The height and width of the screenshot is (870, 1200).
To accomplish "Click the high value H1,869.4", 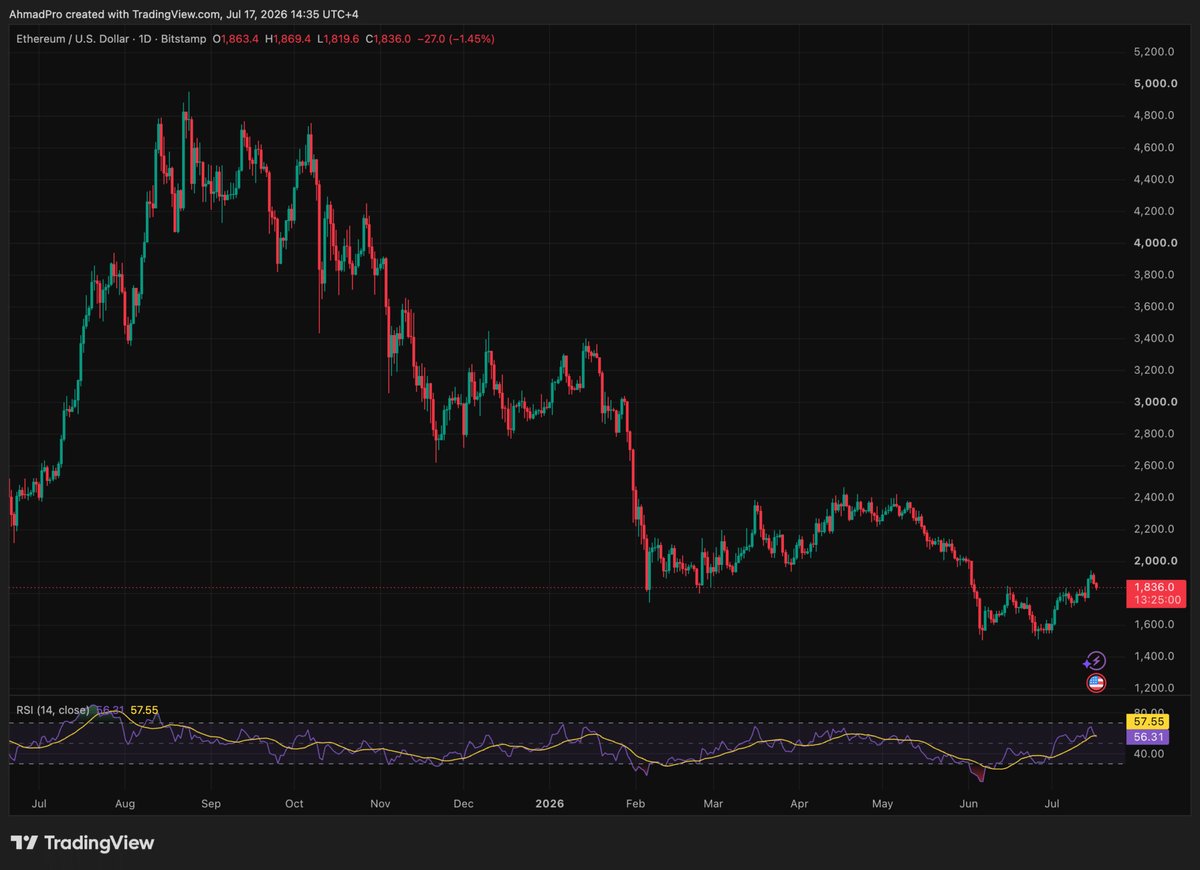I will (x=290, y=38).
